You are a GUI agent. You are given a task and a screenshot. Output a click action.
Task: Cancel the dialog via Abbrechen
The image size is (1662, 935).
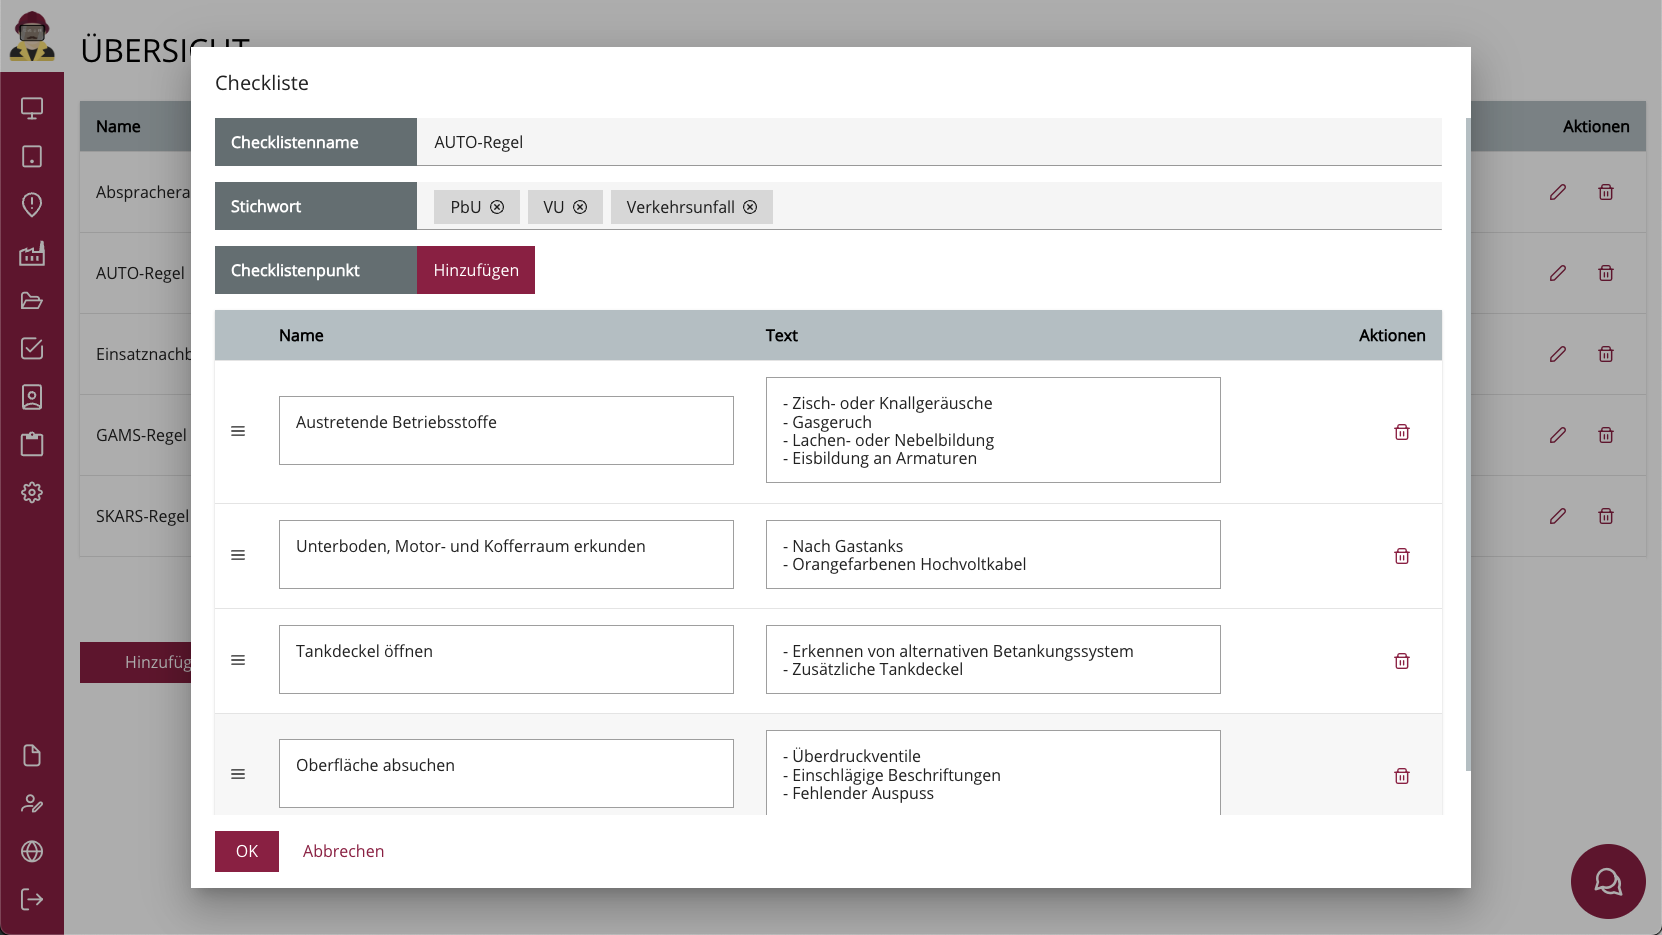pyautogui.click(x=343, y=851)
